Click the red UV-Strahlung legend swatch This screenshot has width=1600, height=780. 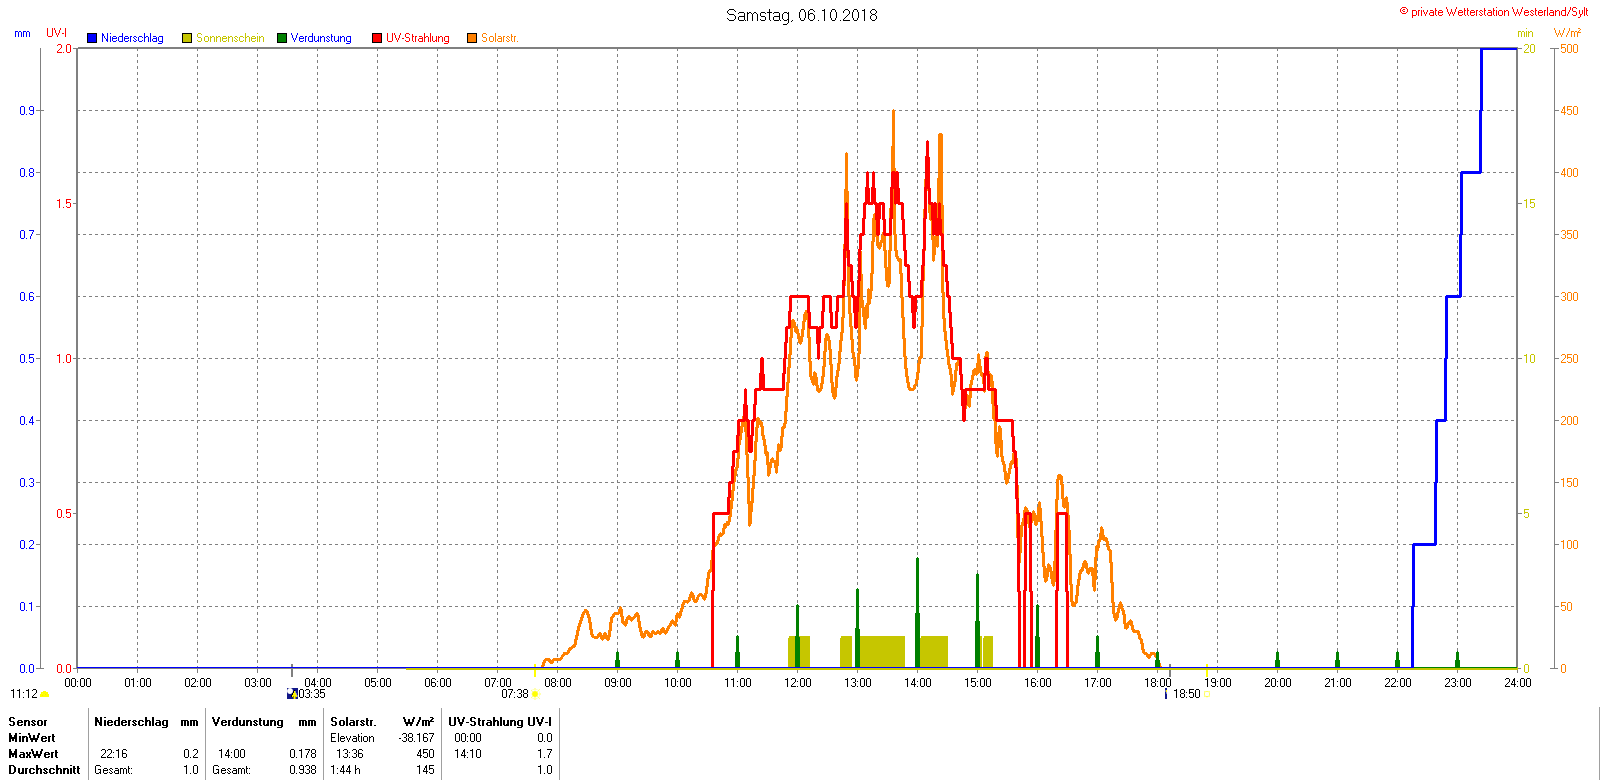377,38
